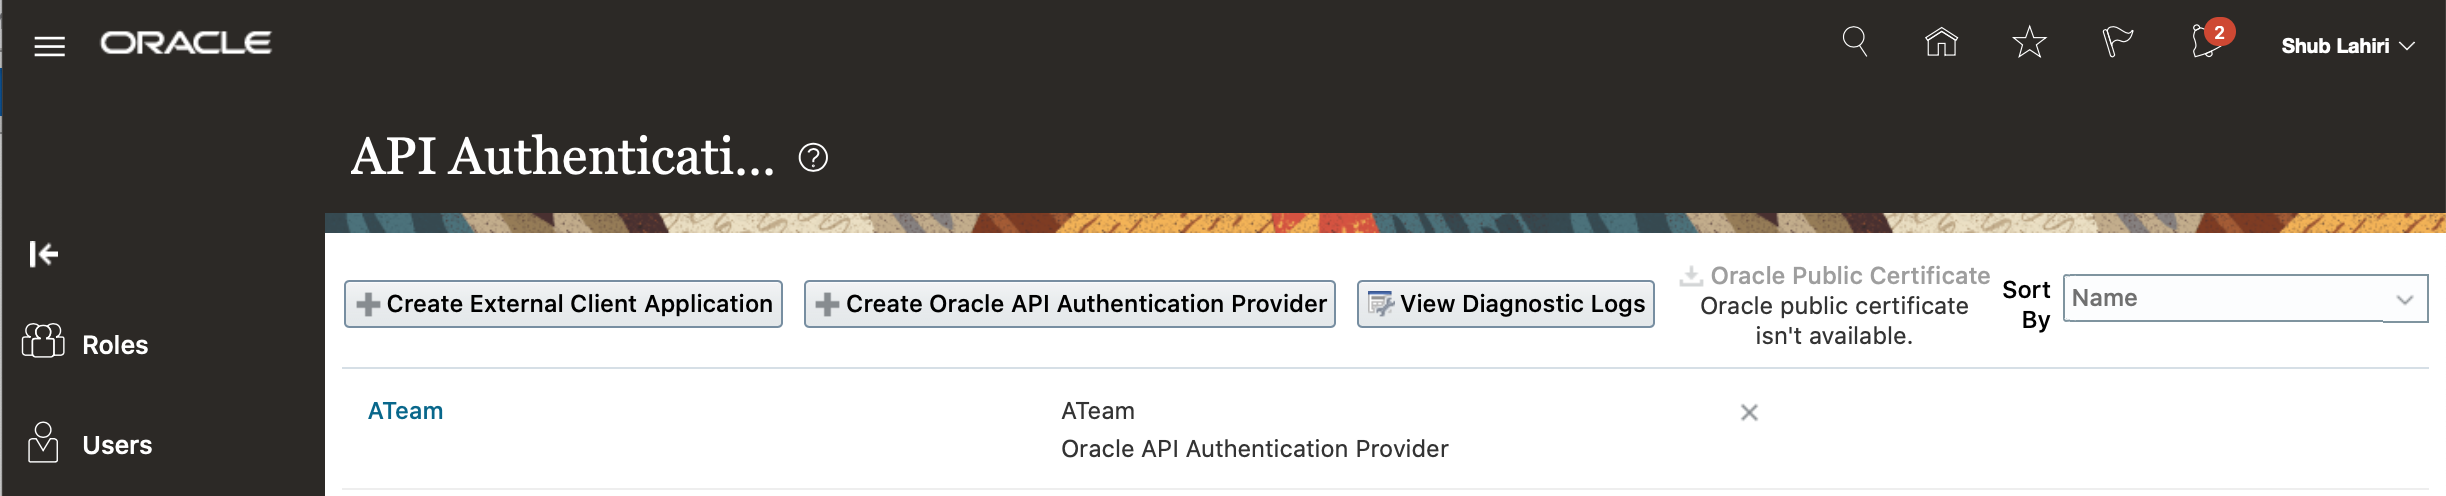Go to the Home icon
2446x496 pixels.
[1941, 42]
